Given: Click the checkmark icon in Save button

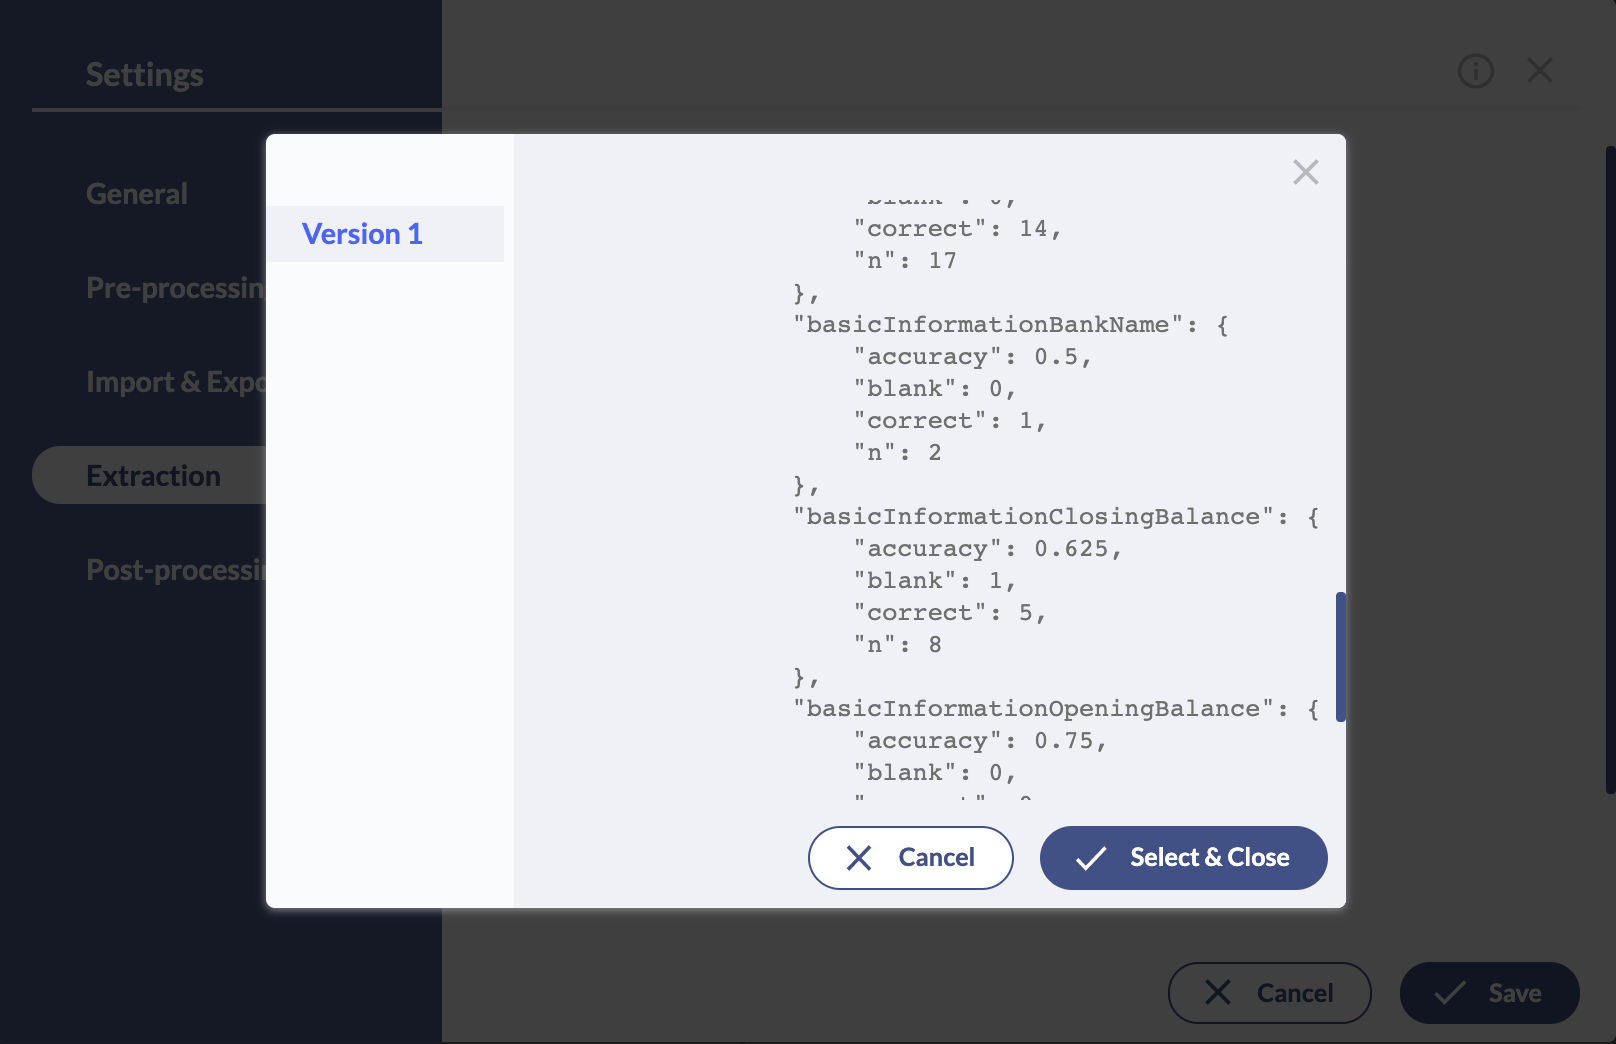Looking at the screenshot, I should [1450, 993].
